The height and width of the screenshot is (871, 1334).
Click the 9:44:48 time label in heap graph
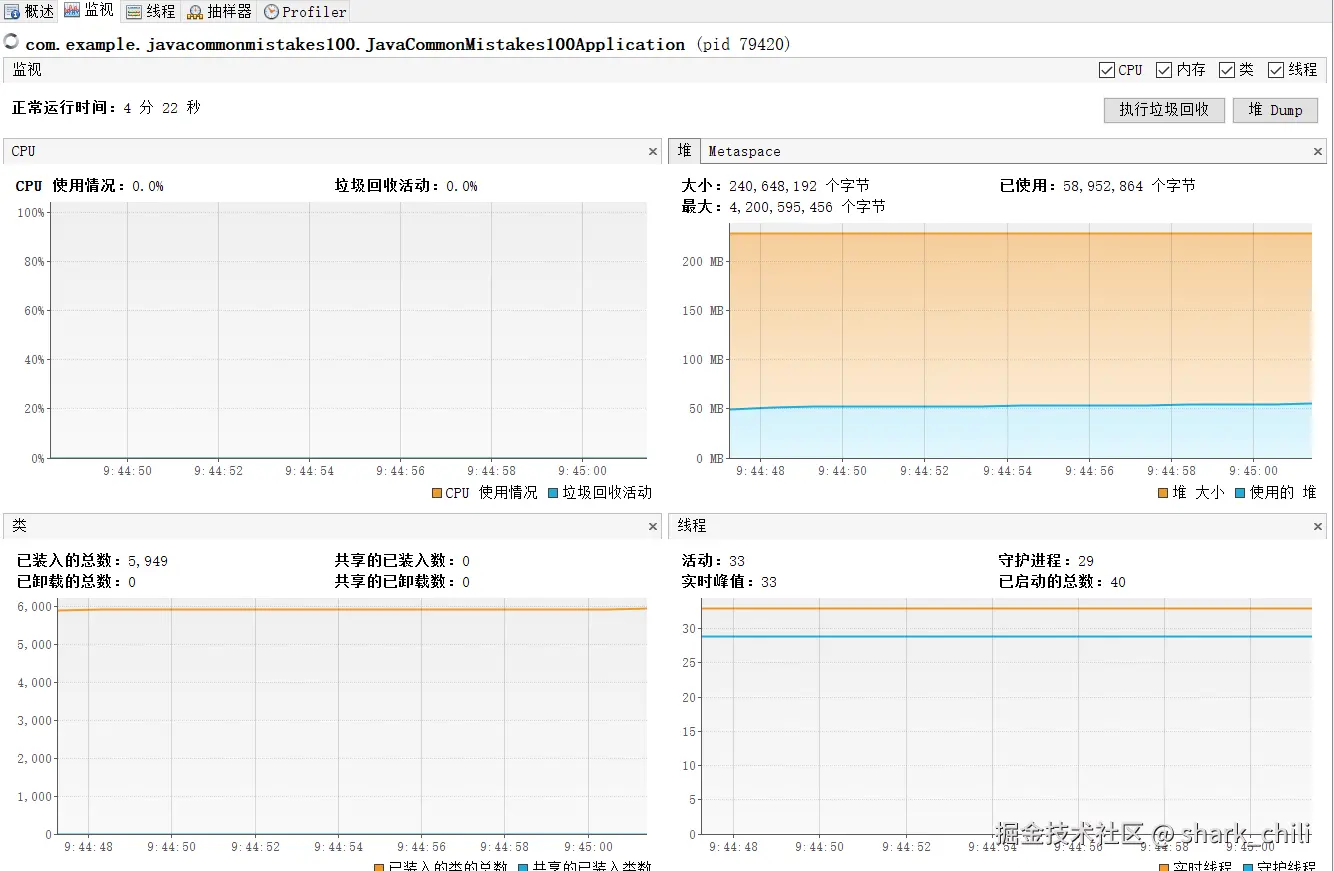pyautogui.click(x=761, y=471)
